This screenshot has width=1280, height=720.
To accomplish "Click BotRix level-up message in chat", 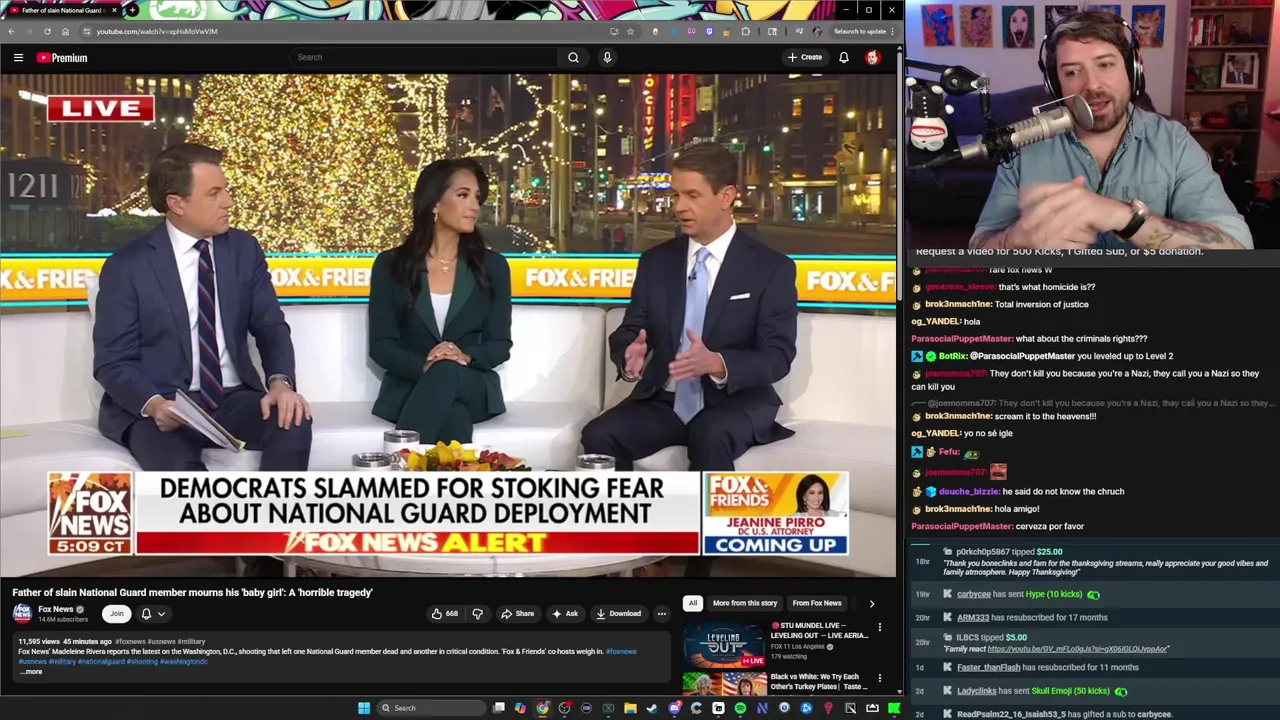I will pyautogui.click(x=1042, y=356).
